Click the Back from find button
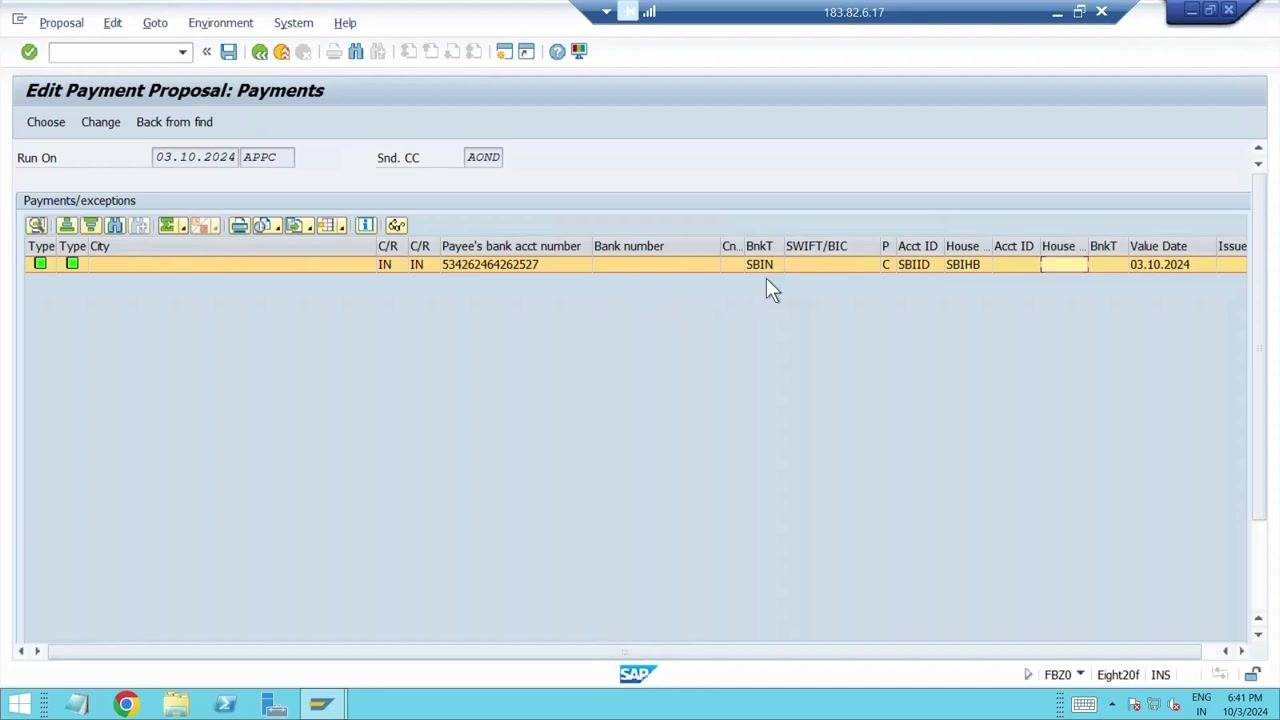1280x720 pixels. pyautogui.click(x=174, y=122)
